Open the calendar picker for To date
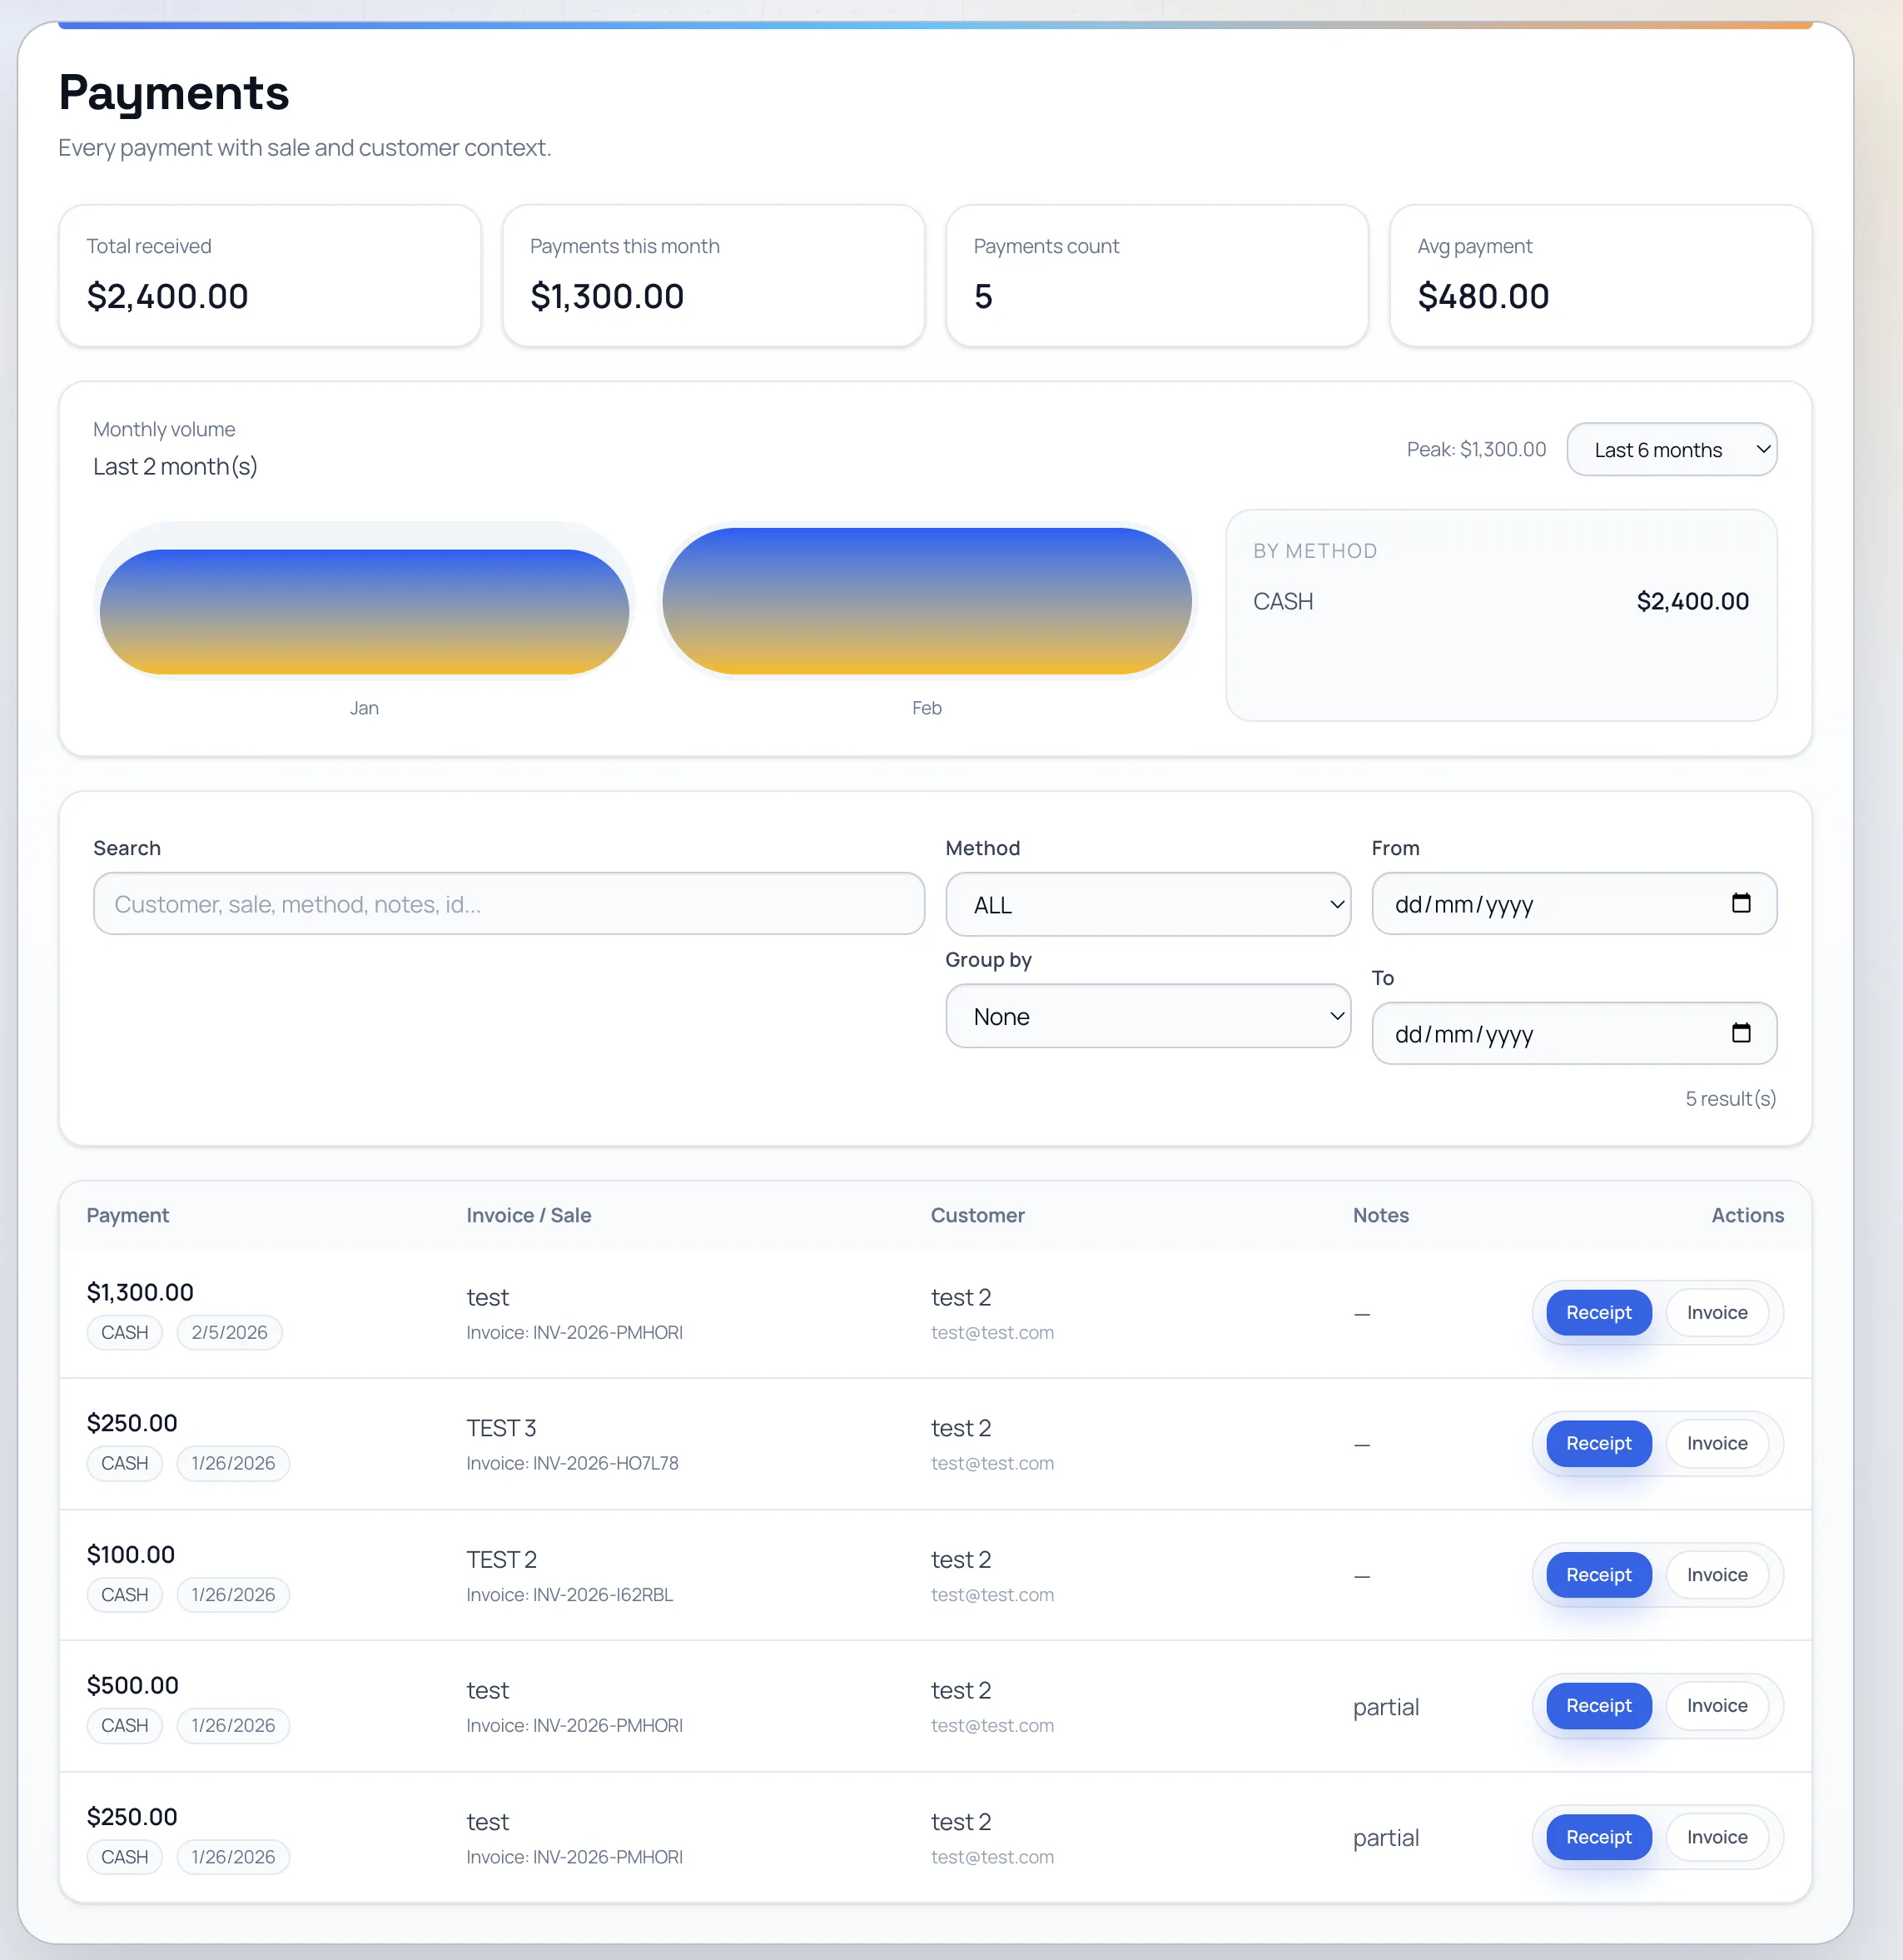 1743,1033
